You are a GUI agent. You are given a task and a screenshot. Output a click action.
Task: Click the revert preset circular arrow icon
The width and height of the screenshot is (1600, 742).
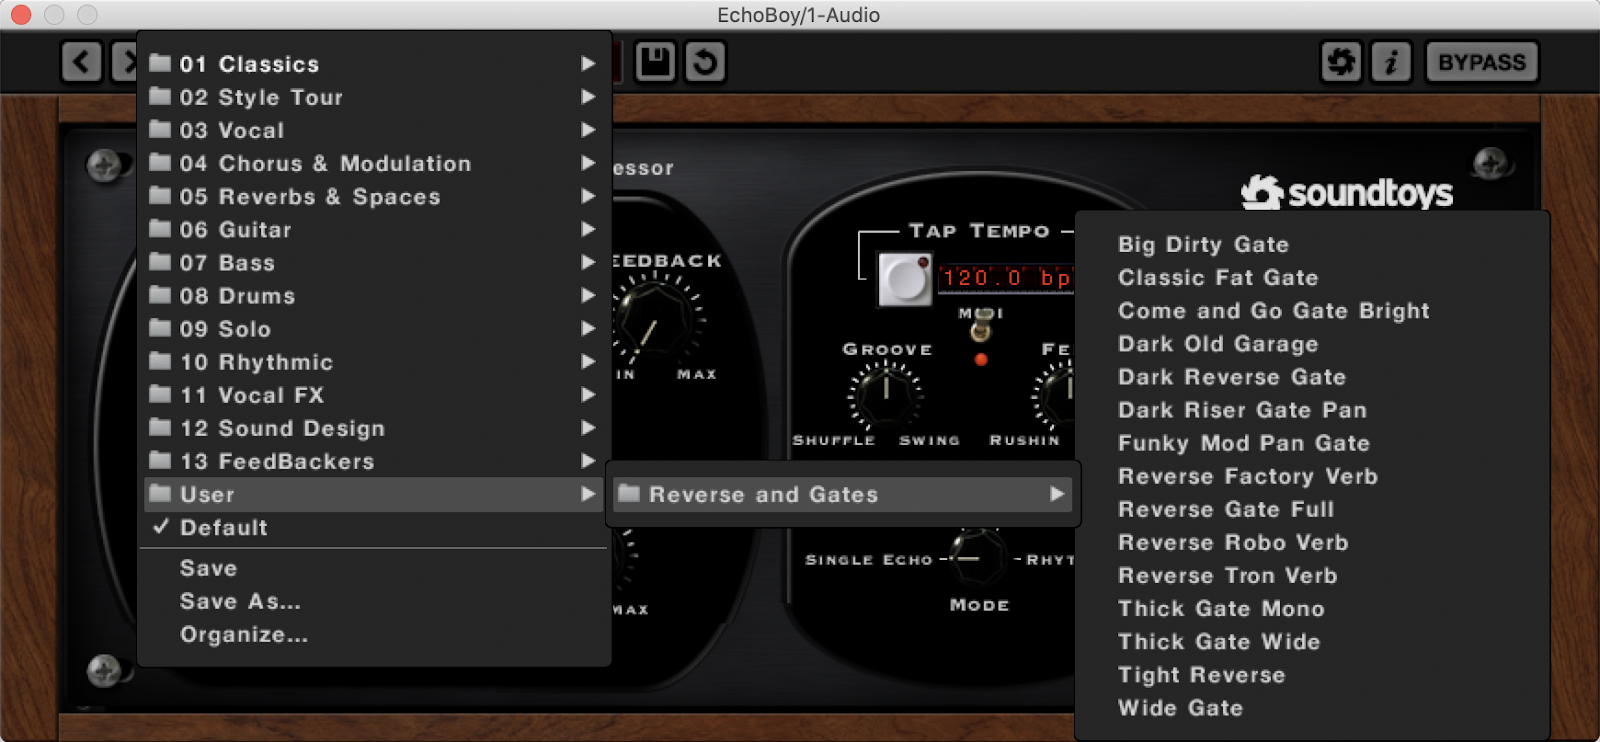705,62
